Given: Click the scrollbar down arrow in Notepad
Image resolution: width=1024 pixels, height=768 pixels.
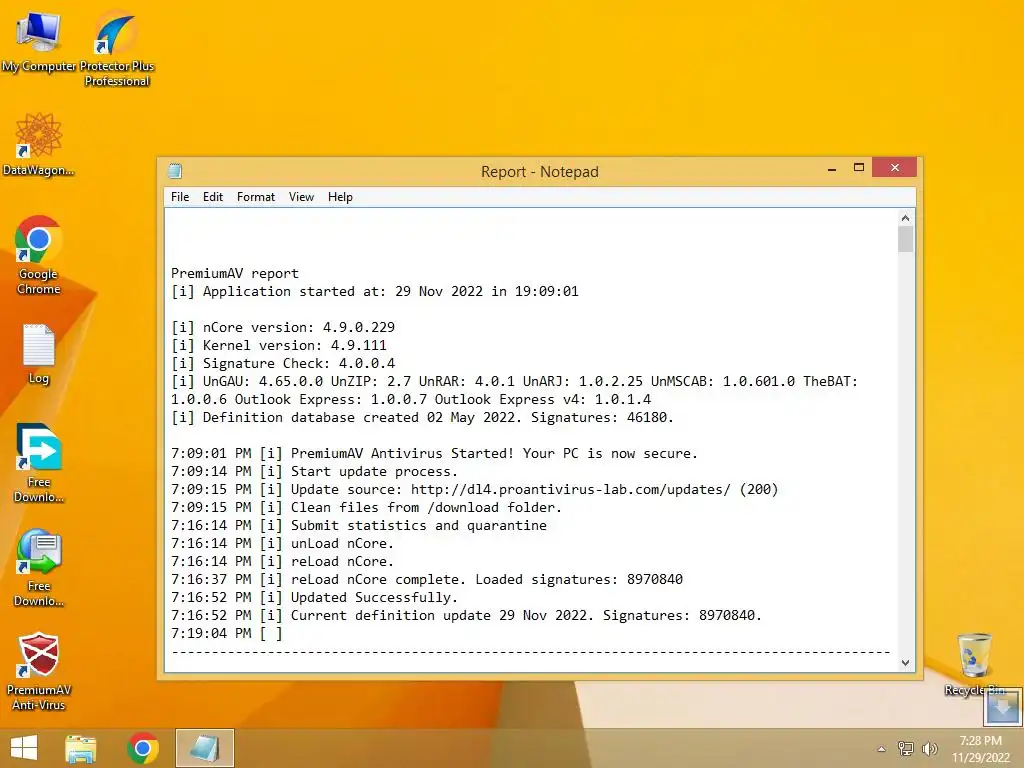Looking at the screenshot, I should [x=905, y=662].
